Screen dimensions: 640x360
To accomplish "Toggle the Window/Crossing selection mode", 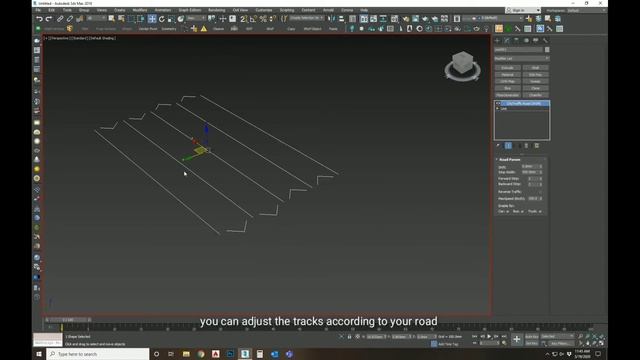I will pyautogui.click(x=141, y=19).
